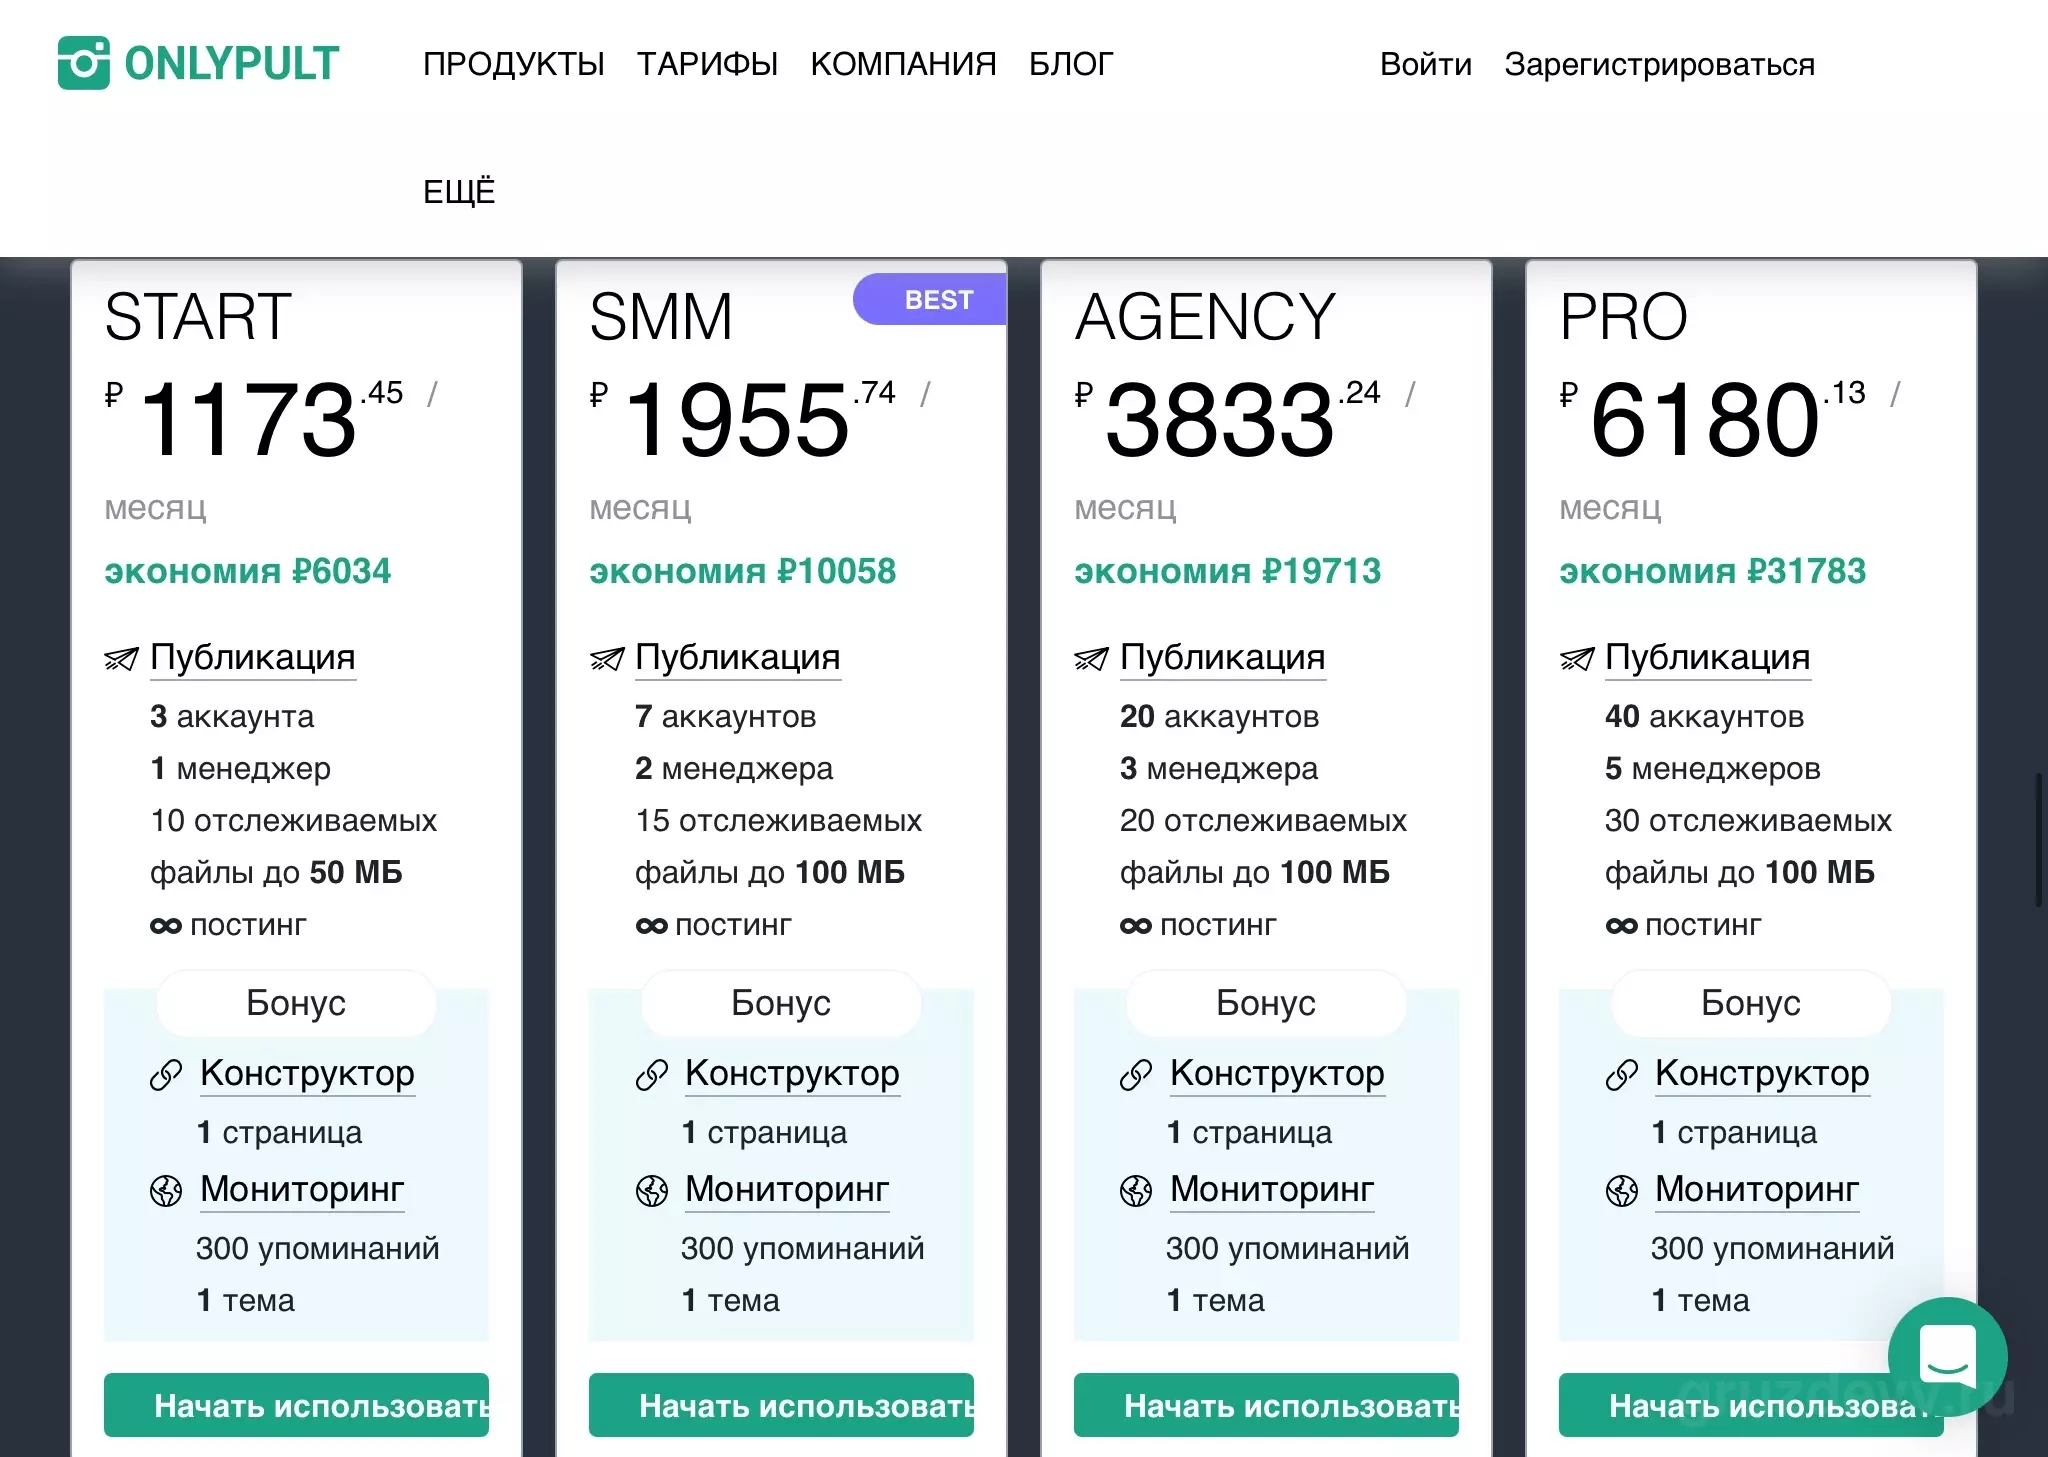Viewport: 2048px width, 1457px height.
Task: Click the infinity posting icon in PRO plan
Action: (1621, 926)
